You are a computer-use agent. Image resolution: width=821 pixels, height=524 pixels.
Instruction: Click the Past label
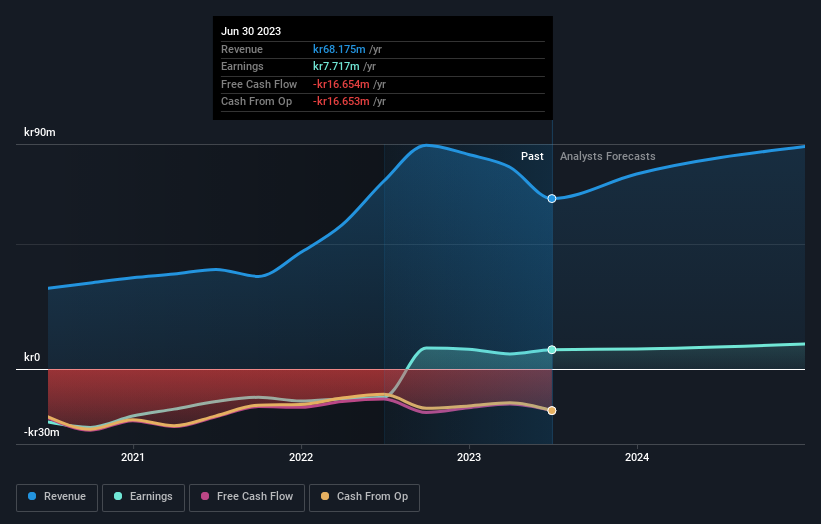[x=532, y=157]
